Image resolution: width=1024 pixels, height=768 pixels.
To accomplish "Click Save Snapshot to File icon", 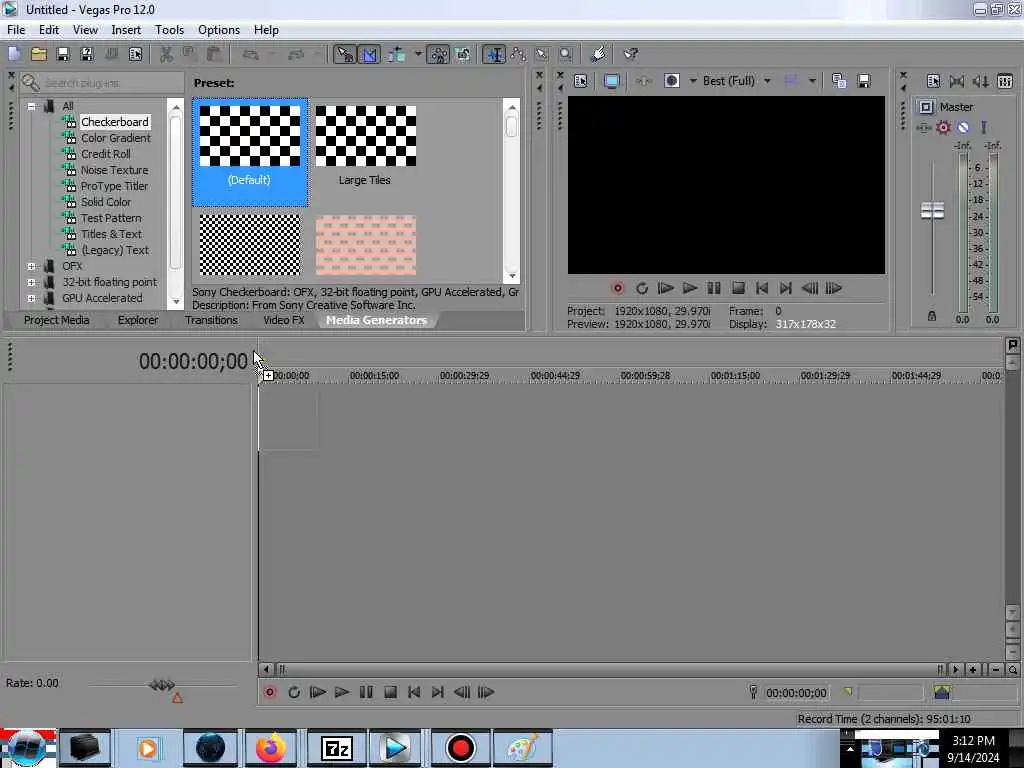I will (863, 81).
